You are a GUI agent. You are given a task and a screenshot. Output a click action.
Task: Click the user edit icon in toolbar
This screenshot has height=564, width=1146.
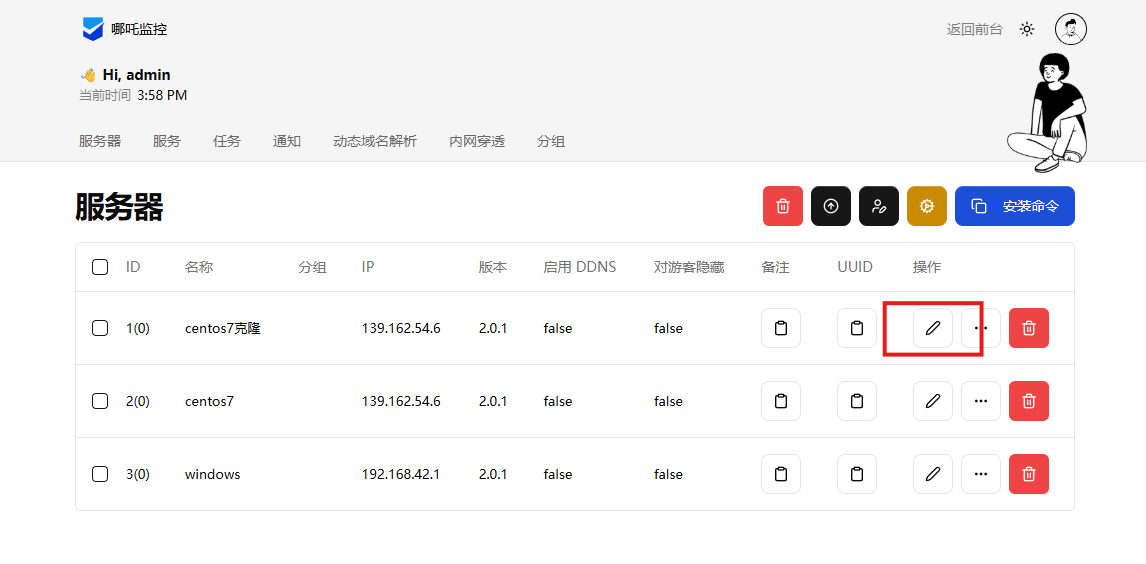(879, 206)
